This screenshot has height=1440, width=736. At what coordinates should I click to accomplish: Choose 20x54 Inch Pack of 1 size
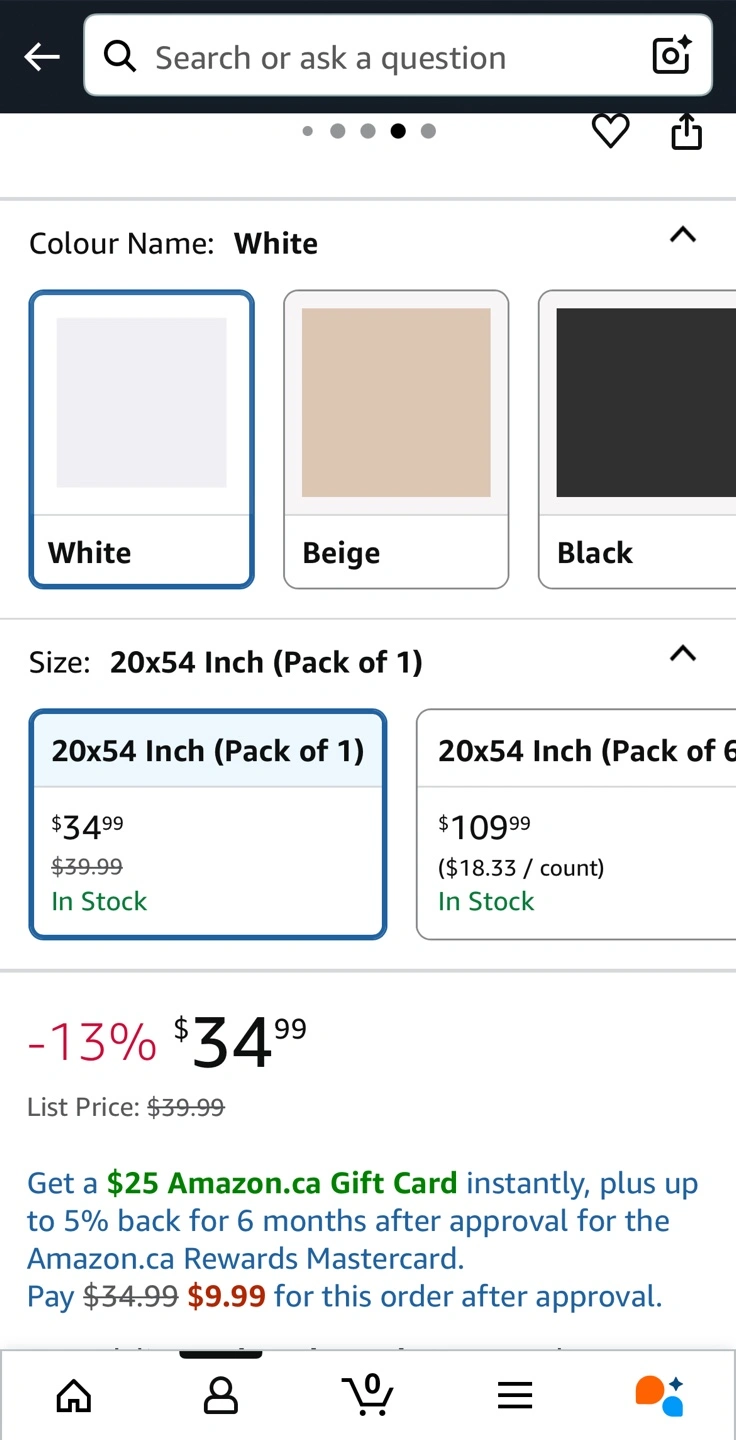point(208,823)
